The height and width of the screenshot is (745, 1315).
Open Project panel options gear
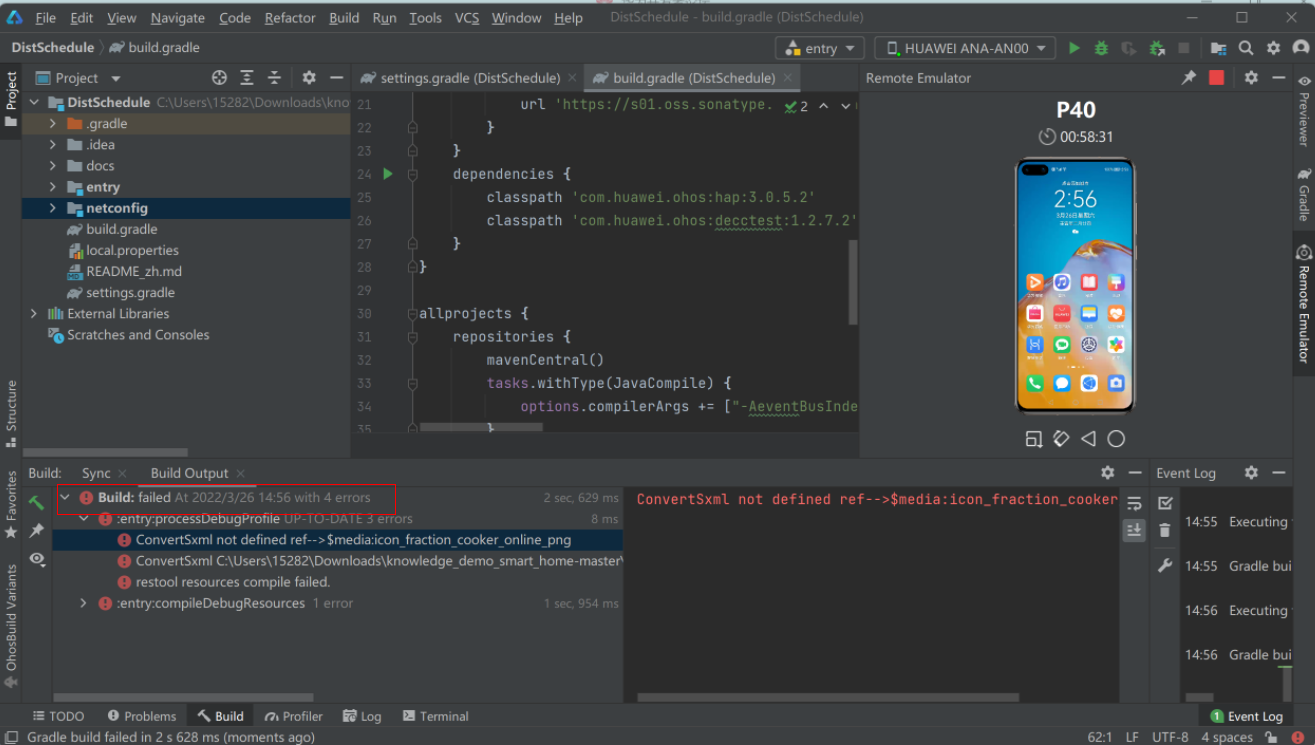tap(309, 78)
